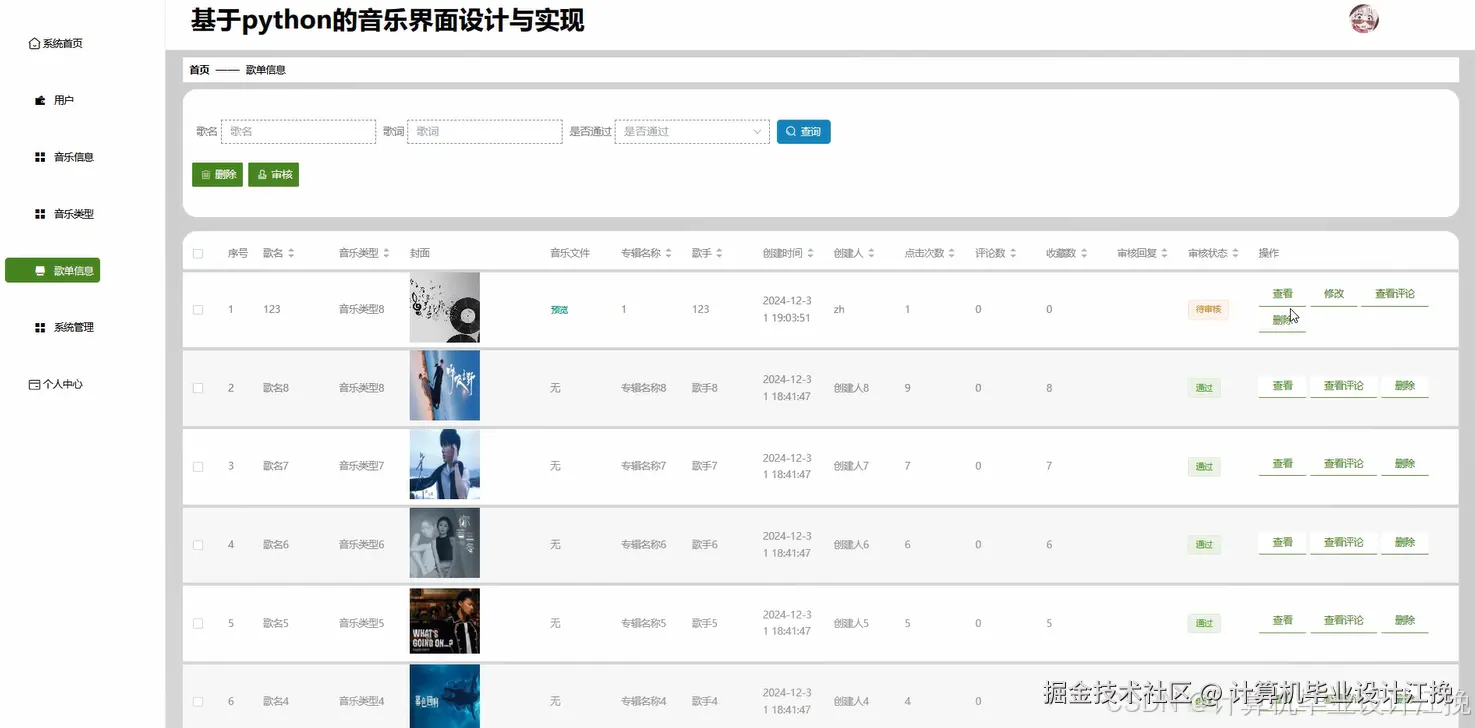This screenshot has width=1475, height=728.
Task: Click the 创建人6 cell
Action: tap(851, 545)
